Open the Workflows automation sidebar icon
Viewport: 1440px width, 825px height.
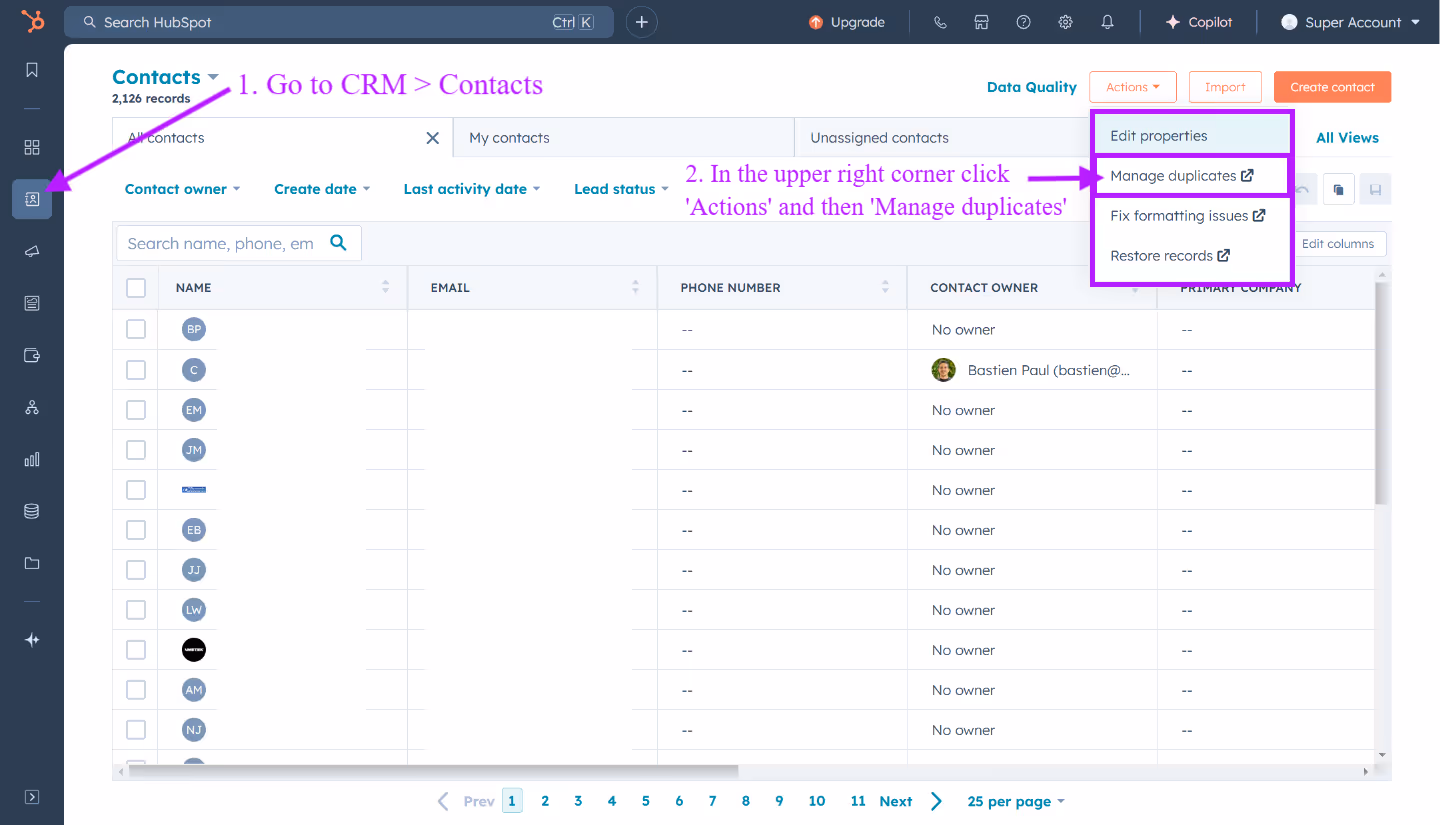(x=31, y=407)
